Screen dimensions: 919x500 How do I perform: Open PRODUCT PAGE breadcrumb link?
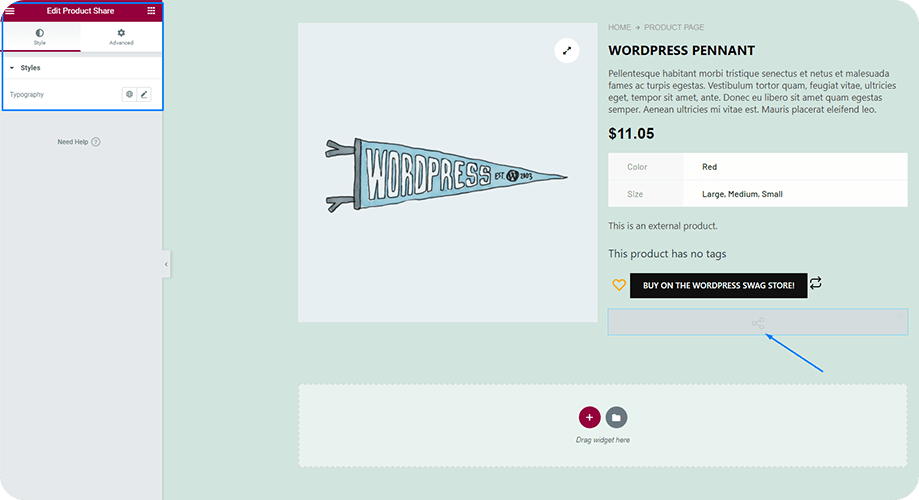(x=674, y=28)
